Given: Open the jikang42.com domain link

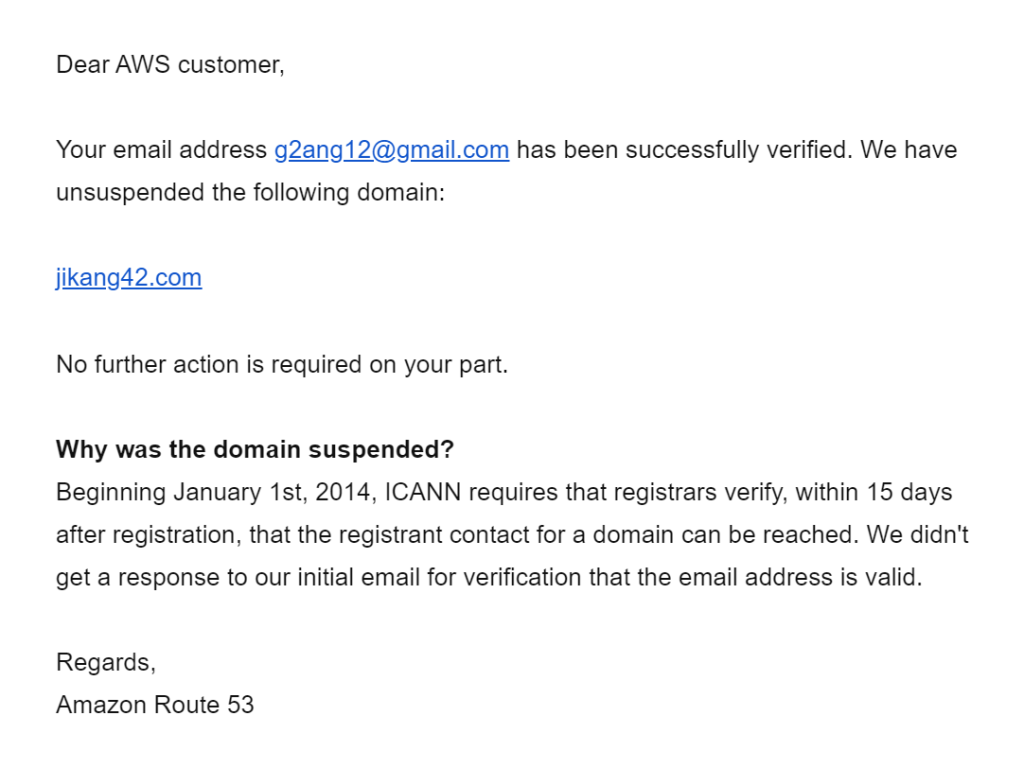Looking at the screenshot, I should pyautogui.click(x=129, y=278).
